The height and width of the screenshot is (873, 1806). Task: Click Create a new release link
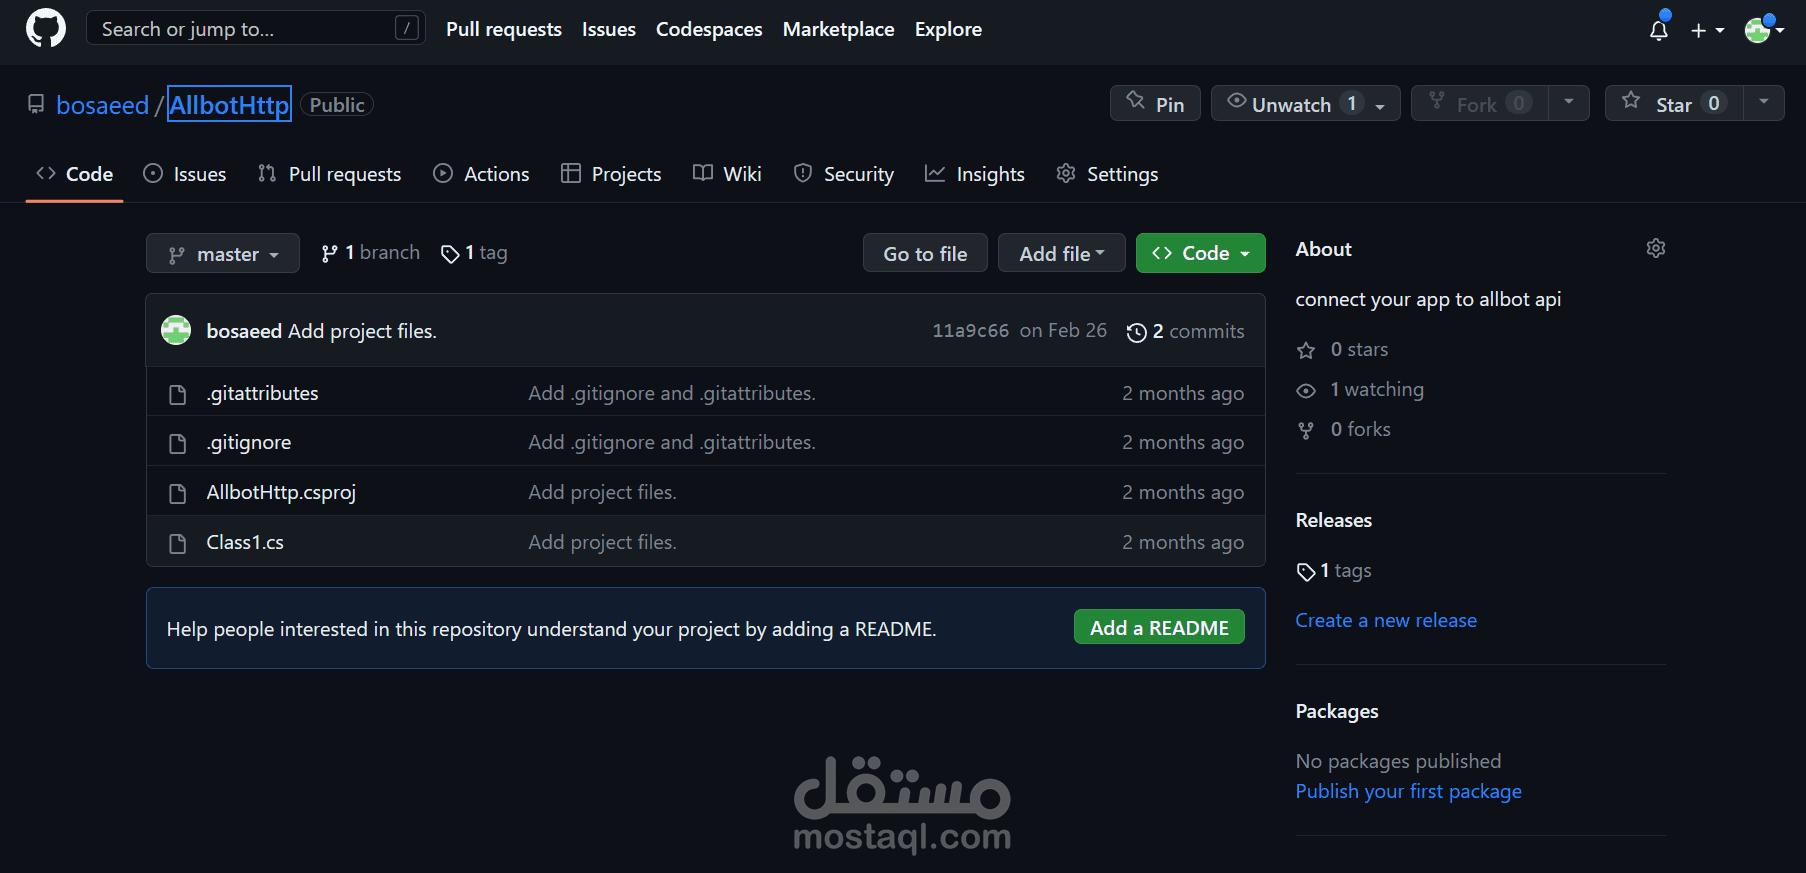pos(1386,620)
